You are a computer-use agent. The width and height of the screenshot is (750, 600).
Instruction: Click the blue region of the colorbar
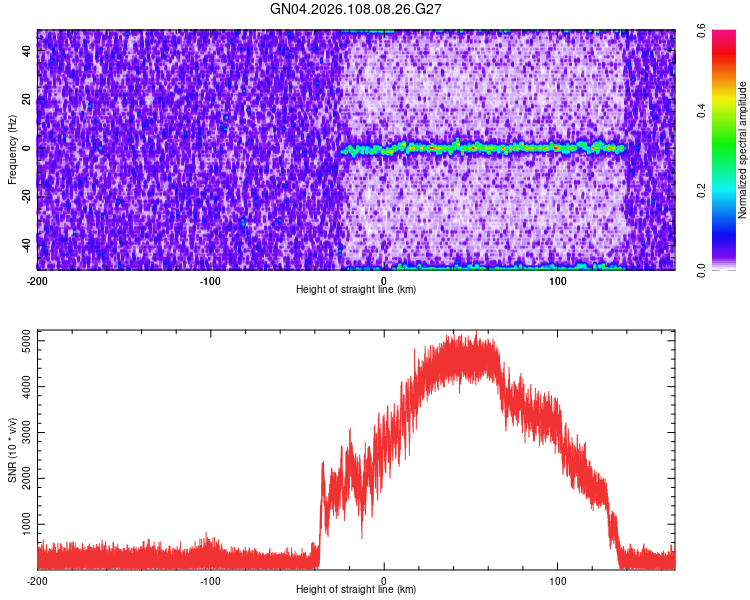coord(724,230)
